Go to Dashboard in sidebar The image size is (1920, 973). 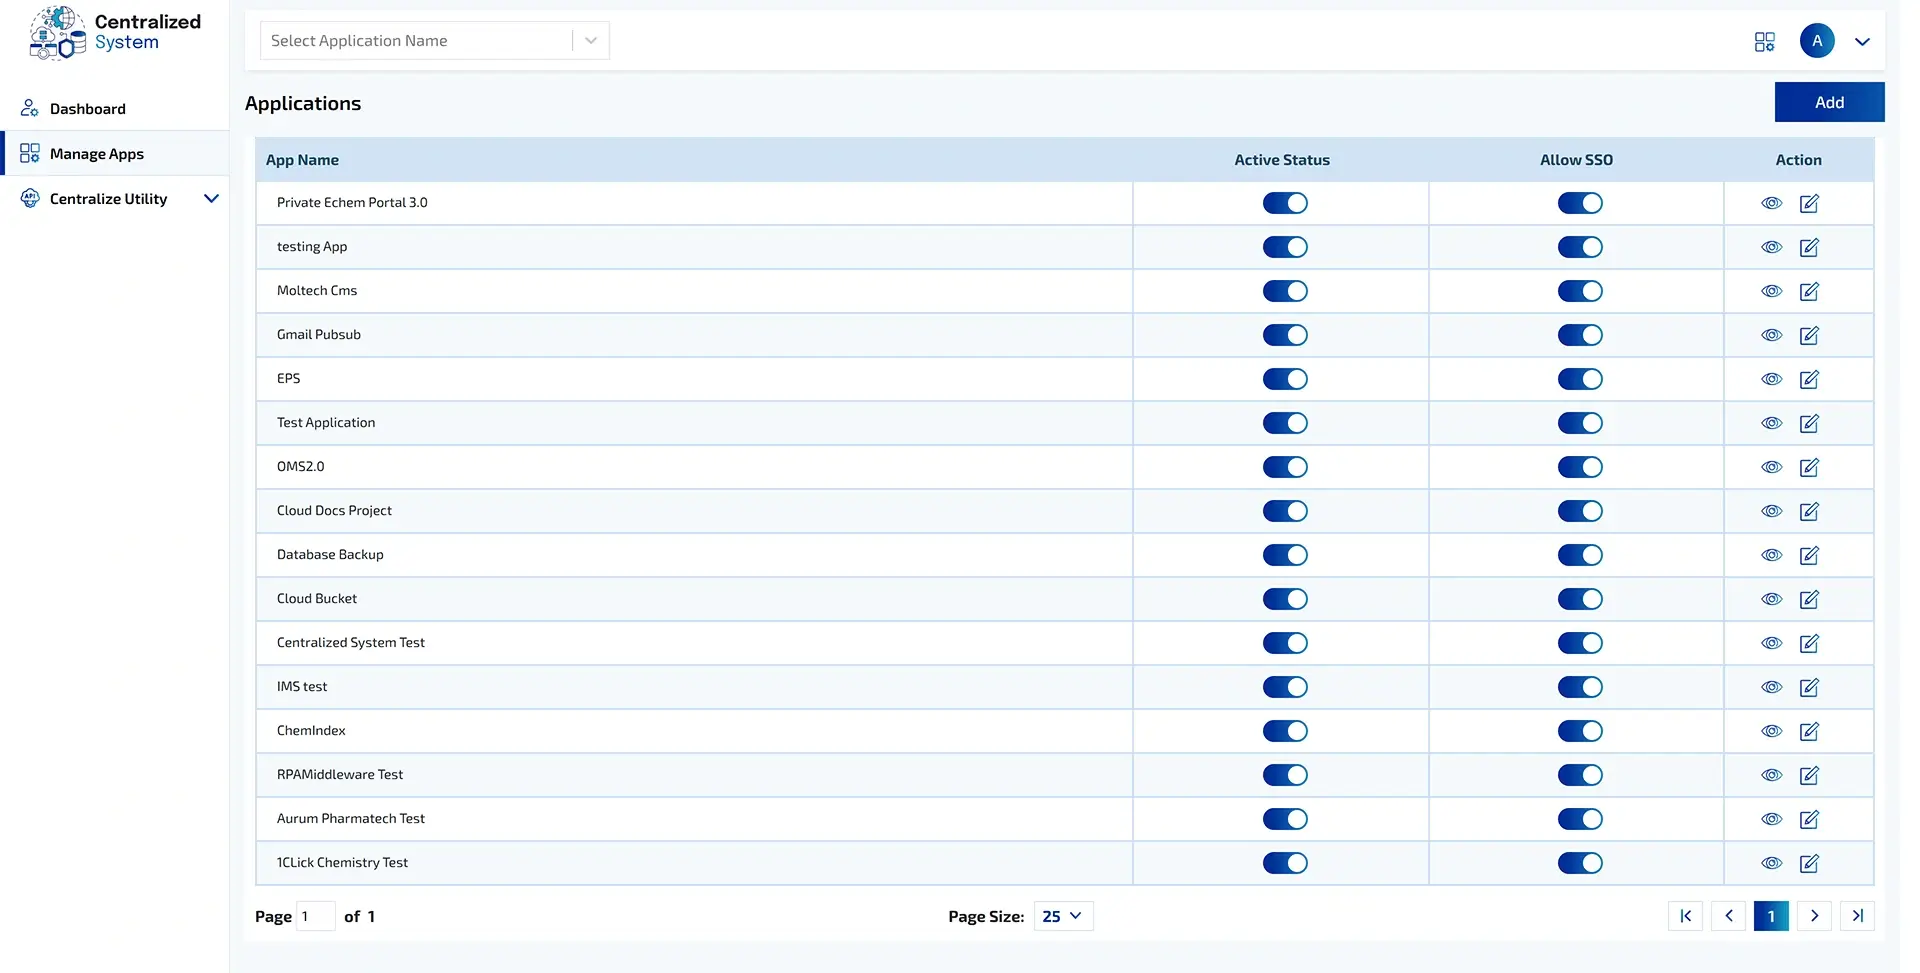pyautogui.click(x=88, y=108)
